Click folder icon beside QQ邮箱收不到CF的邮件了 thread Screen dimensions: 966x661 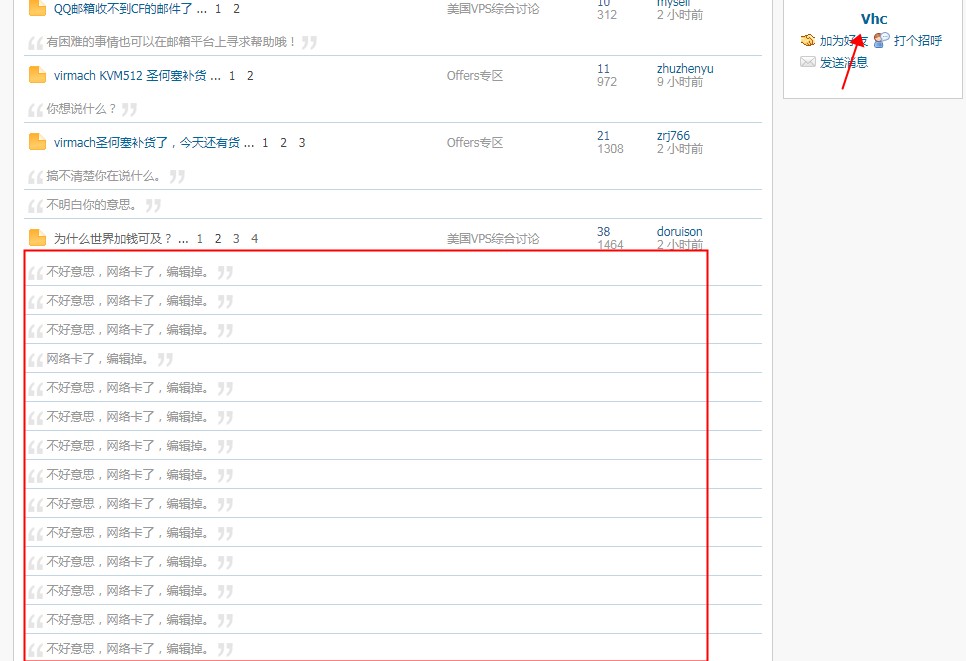coord(37,9)
